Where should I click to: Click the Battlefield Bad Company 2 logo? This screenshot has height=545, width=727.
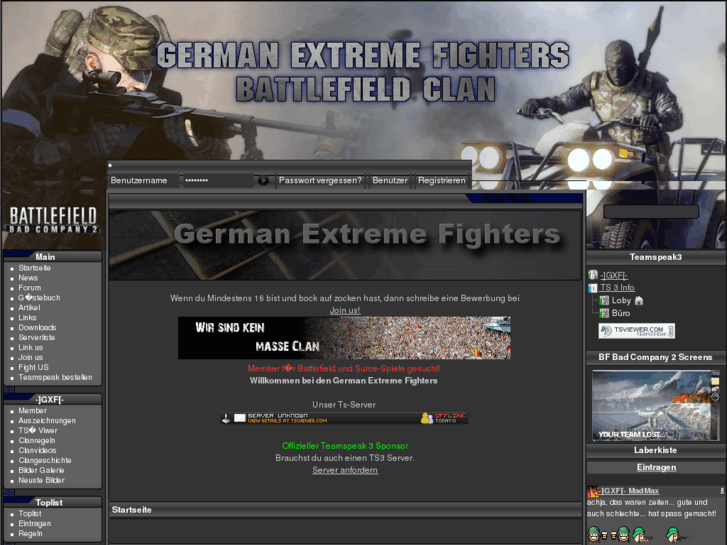(x=53, y=219)
